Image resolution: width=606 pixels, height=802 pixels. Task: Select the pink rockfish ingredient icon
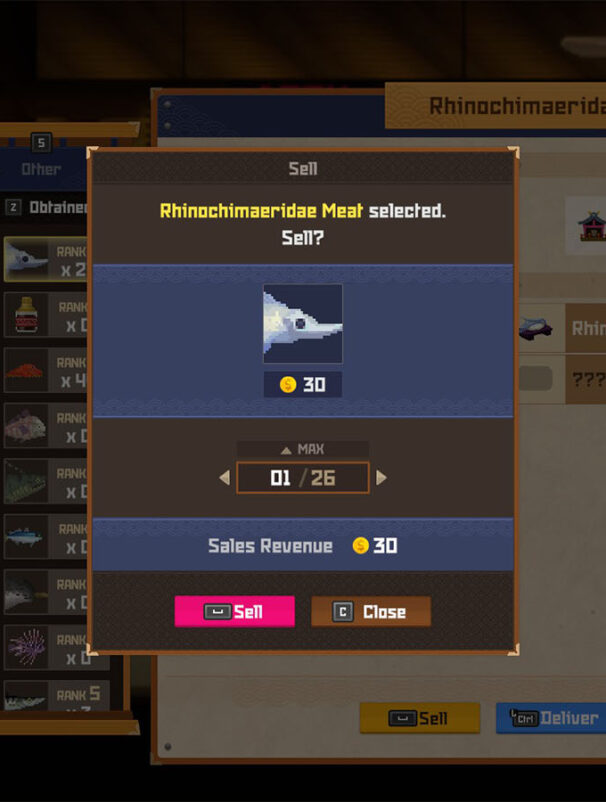(26, 426)
